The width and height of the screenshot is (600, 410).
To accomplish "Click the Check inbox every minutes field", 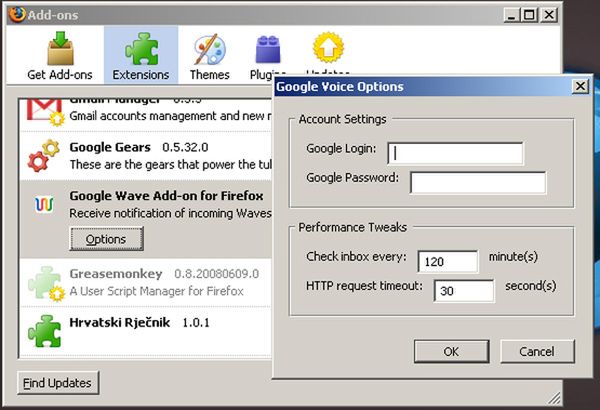I will click(x=448, y=261).
